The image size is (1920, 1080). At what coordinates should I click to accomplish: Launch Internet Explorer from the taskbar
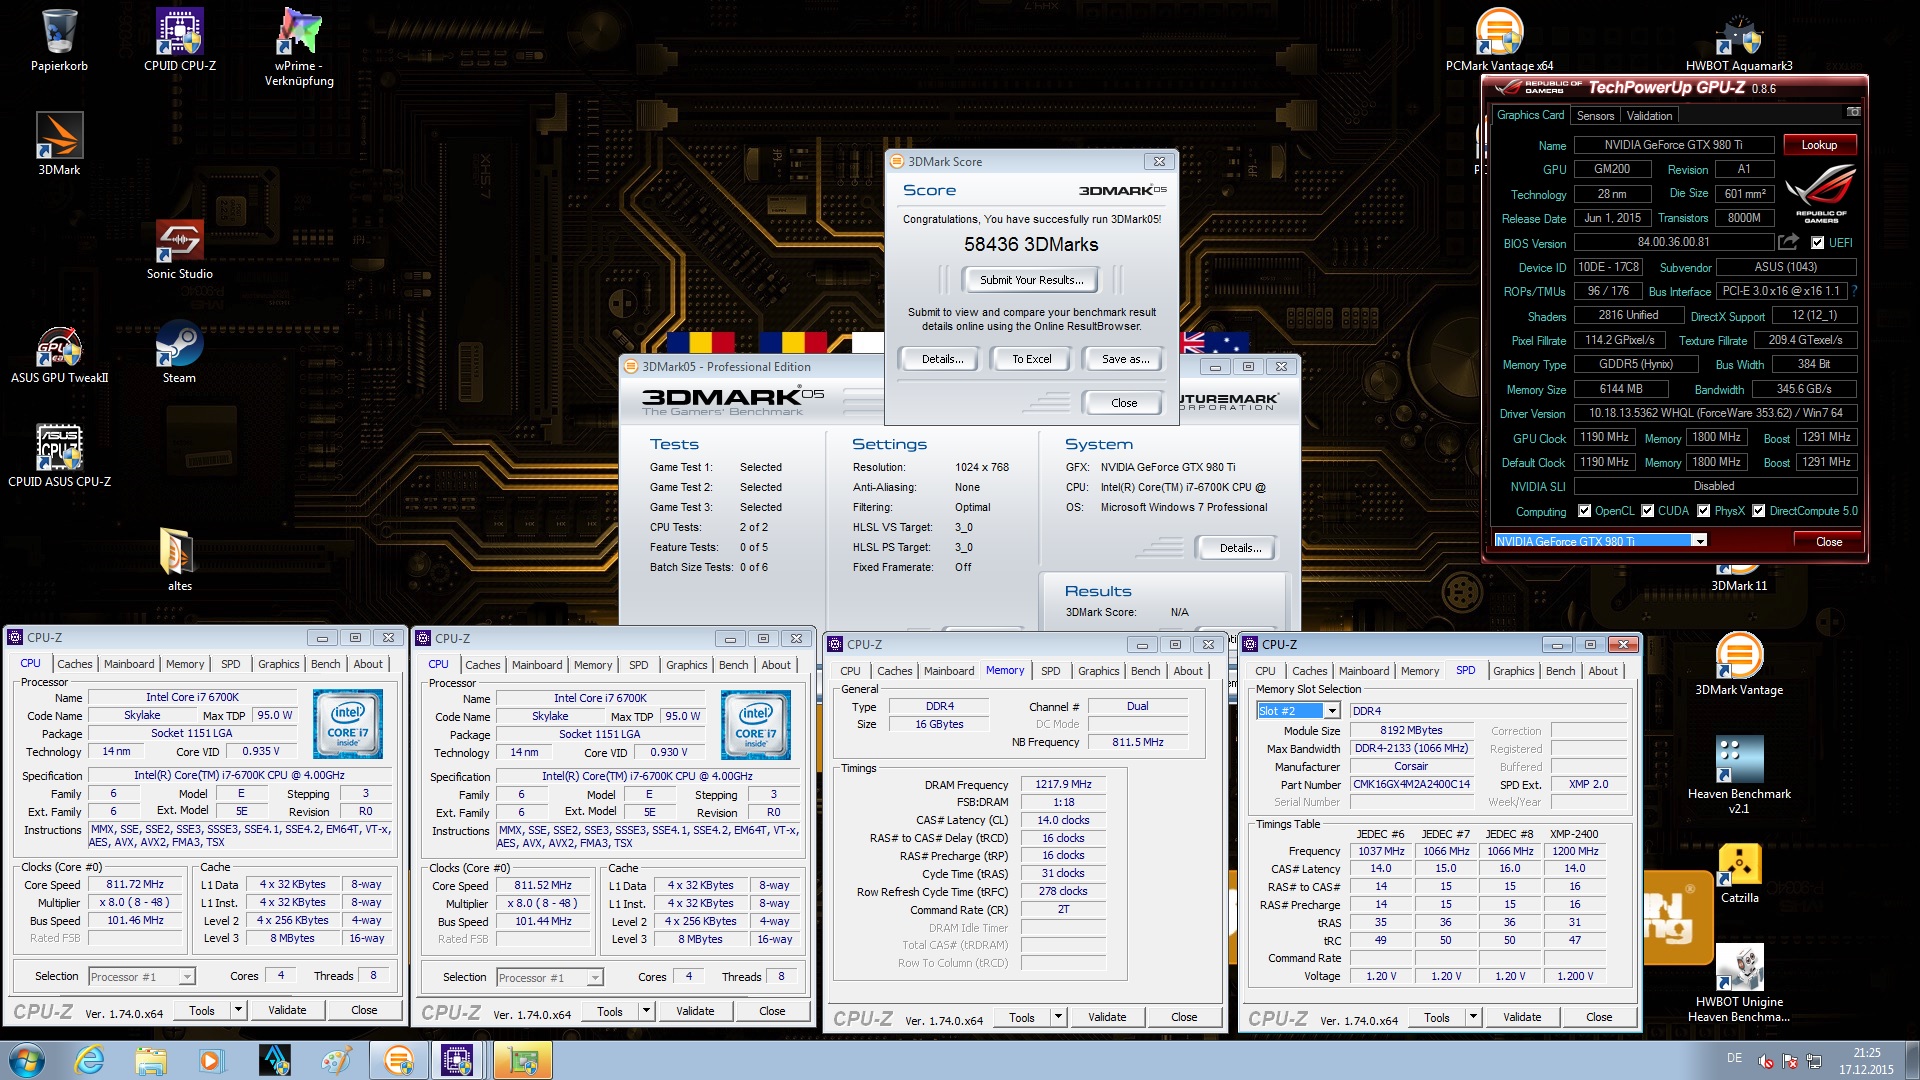89,1060
